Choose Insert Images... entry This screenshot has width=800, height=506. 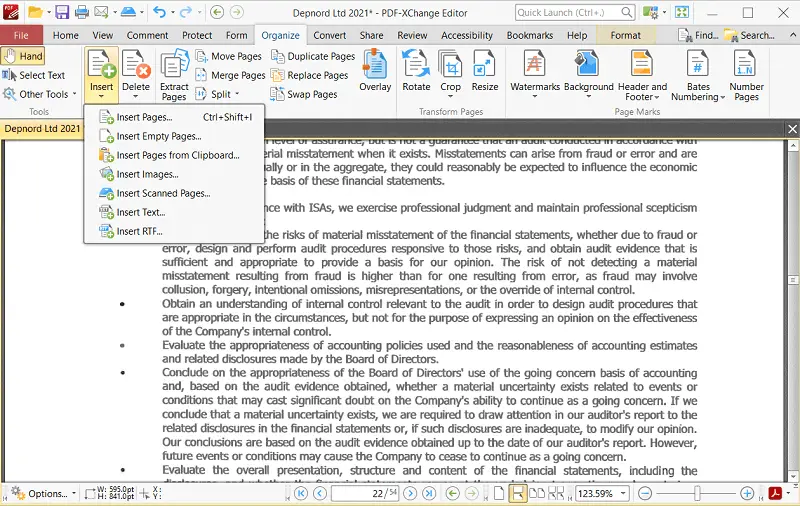coord(175,174)
